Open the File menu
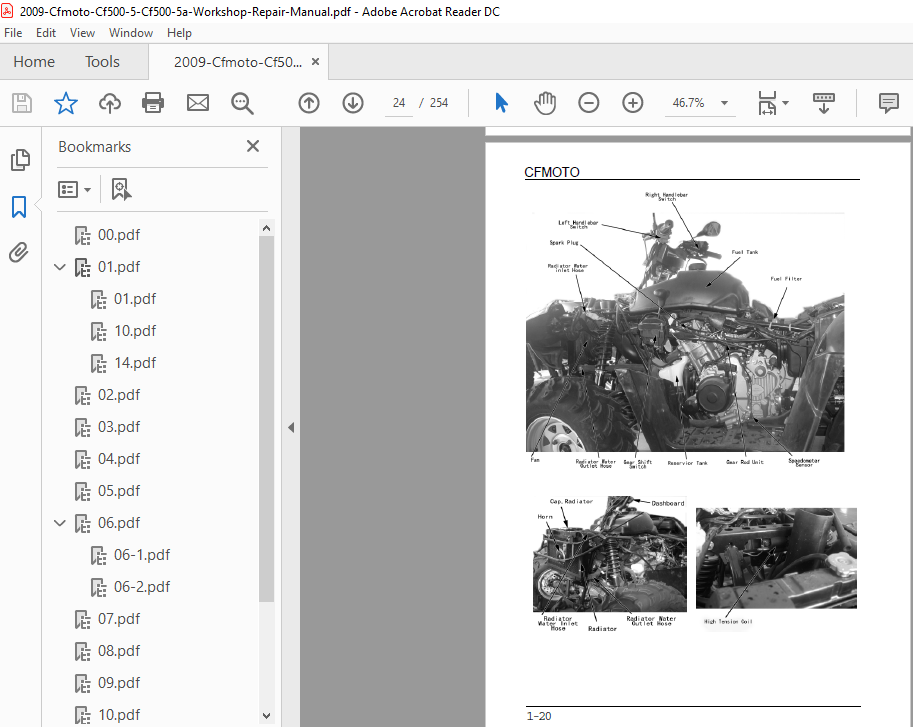This screenshot has width=913, height=727. coord(13,33)
